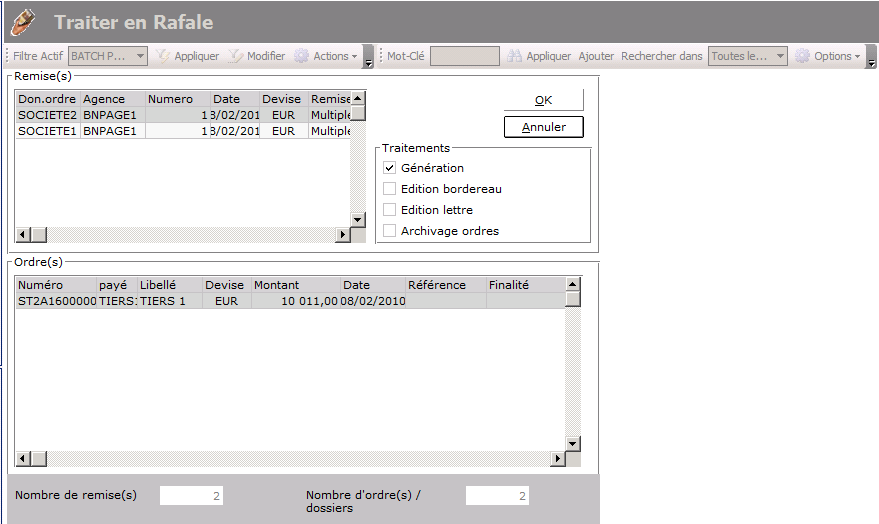Viewport: 879px width, 524px height.
Task: Click into the Mot-Clé text field
Action: coord(464,57)
